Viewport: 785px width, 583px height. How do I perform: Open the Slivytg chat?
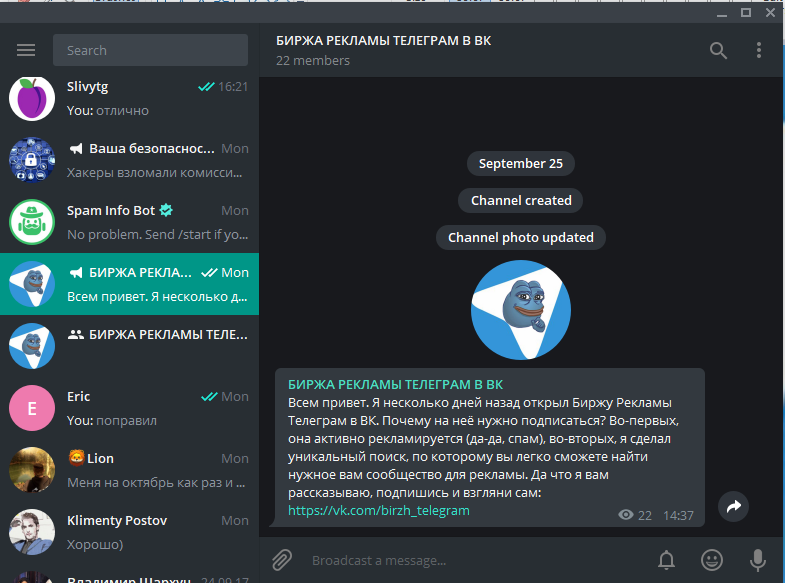click(129, 99)
